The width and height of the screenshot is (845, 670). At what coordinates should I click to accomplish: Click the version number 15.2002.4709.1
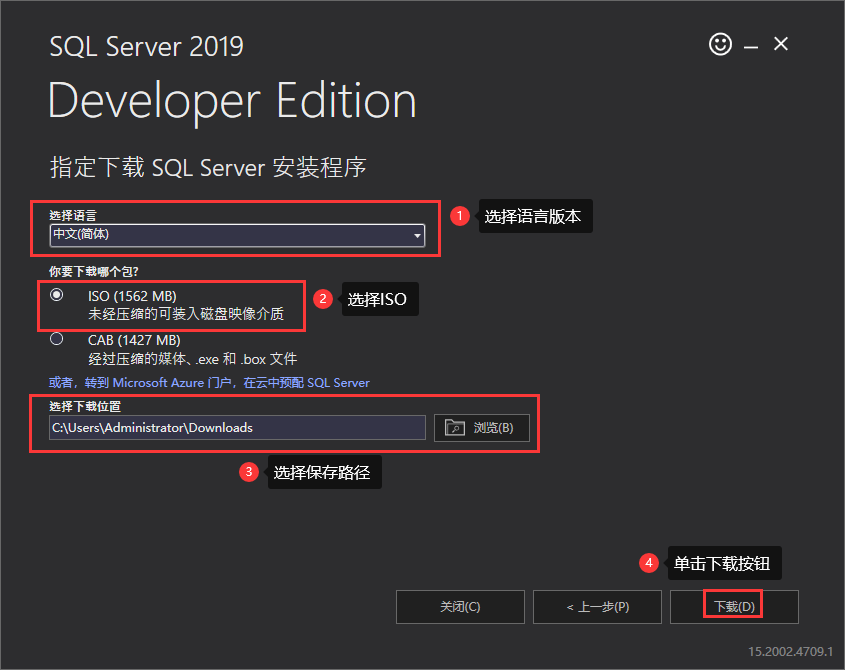coord(790,651)
